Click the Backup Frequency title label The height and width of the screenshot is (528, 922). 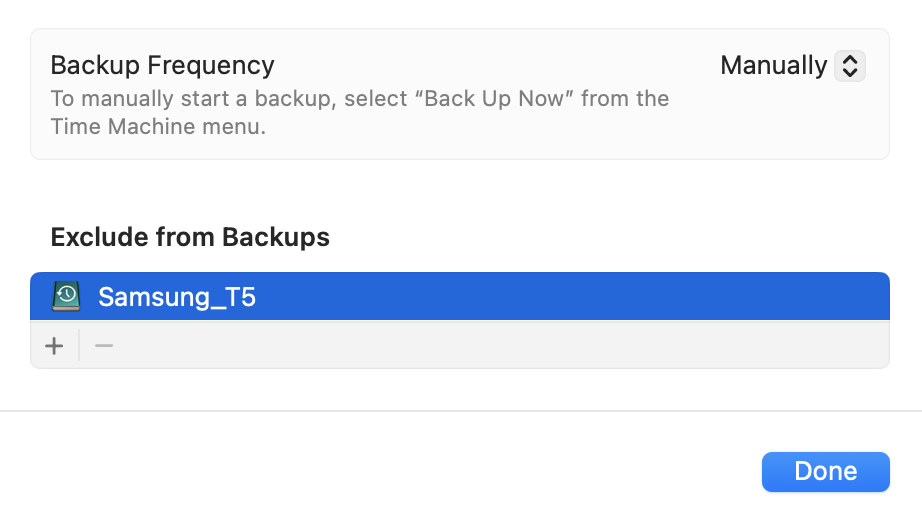click(x=162, y=65)
